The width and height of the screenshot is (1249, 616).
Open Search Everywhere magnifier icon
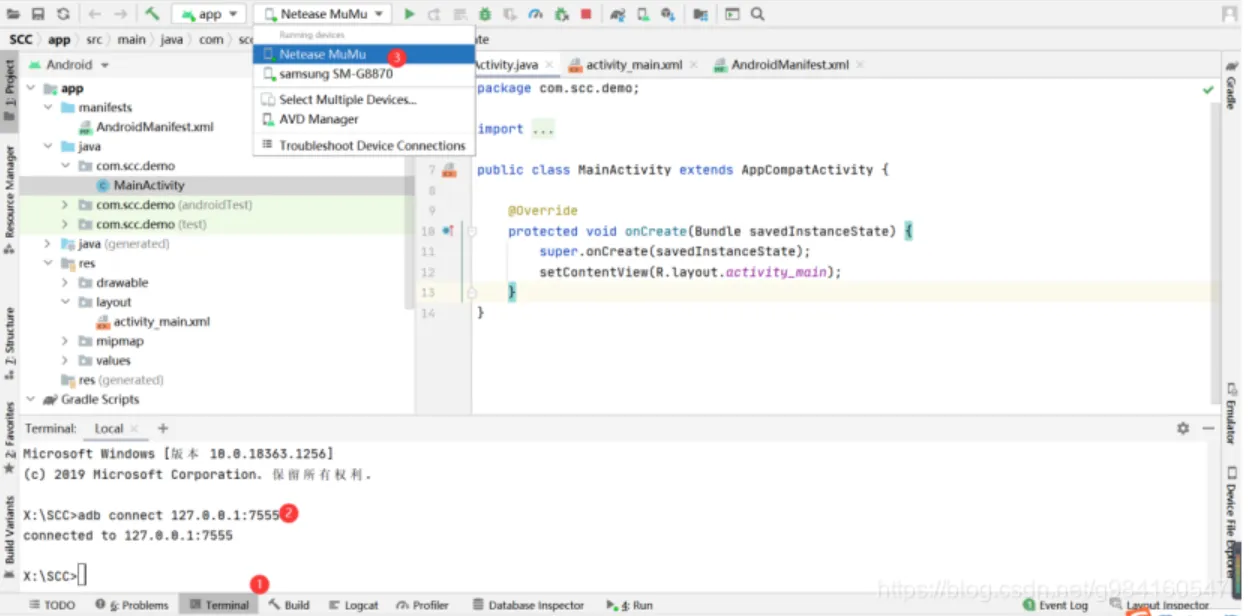[x=758, y=14]
